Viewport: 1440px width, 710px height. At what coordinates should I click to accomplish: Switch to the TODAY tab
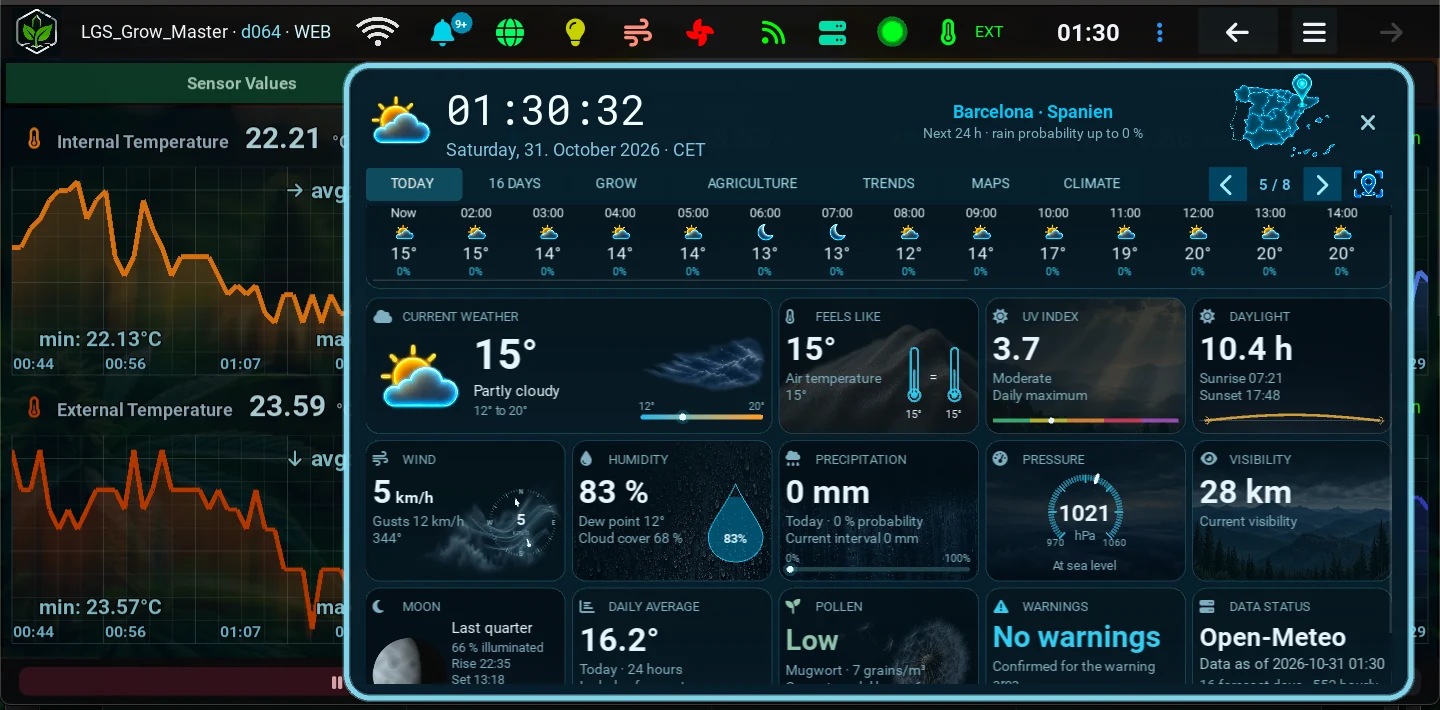click(413, 183)
